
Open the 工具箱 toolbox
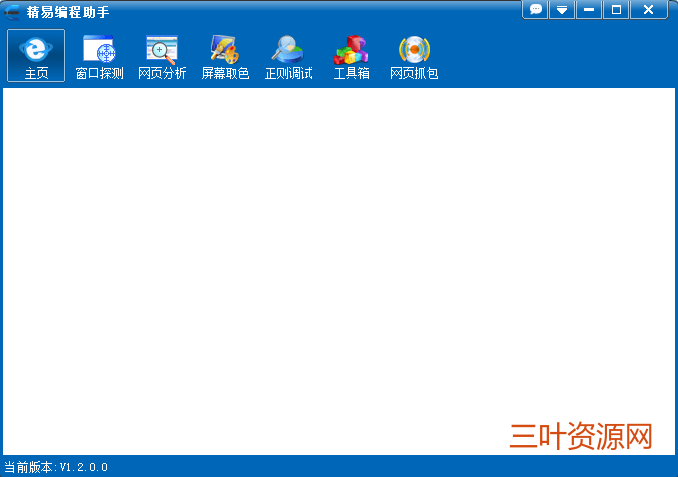point(351,49)
